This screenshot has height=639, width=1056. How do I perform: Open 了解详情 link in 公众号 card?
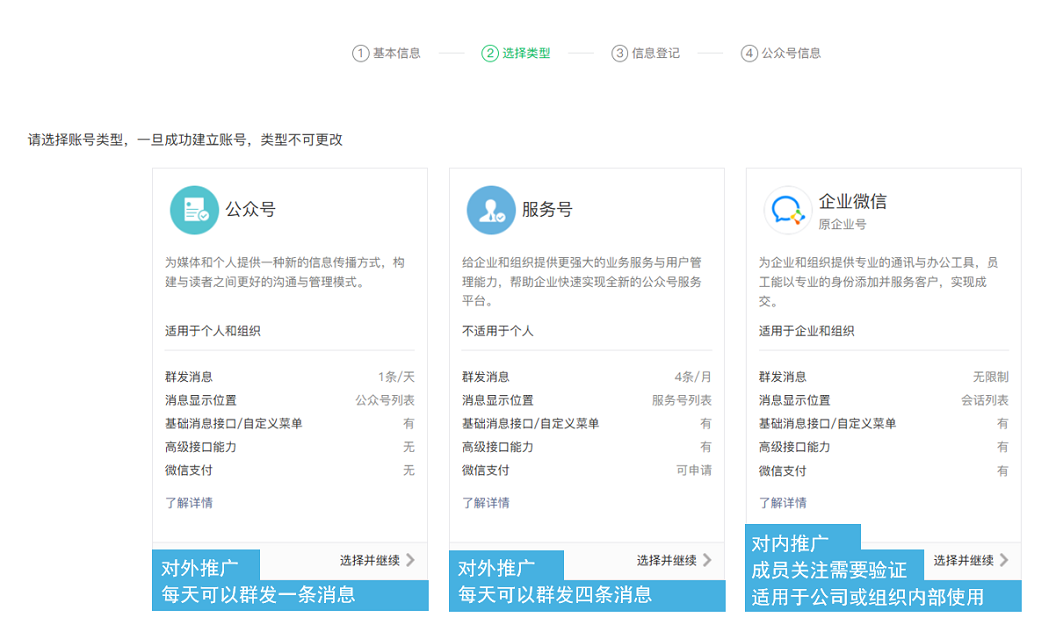pyautogui.click(x=189, y=503)
